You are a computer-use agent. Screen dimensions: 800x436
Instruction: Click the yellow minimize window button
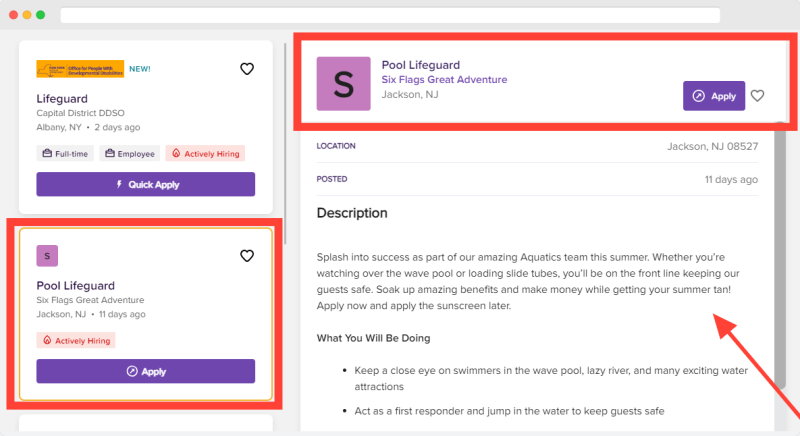click(x=27, y=15)
